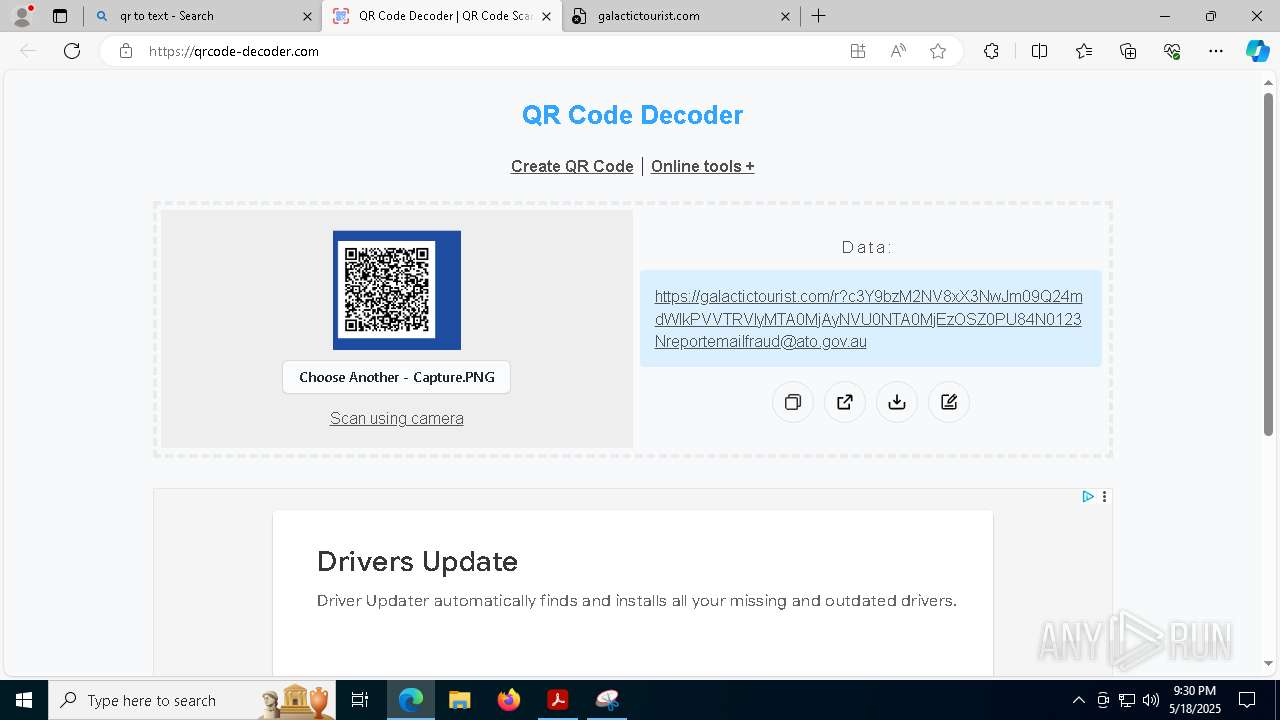View site information via the lock icon
Viewport: 1280px width, 720px height.
point(125,51)
